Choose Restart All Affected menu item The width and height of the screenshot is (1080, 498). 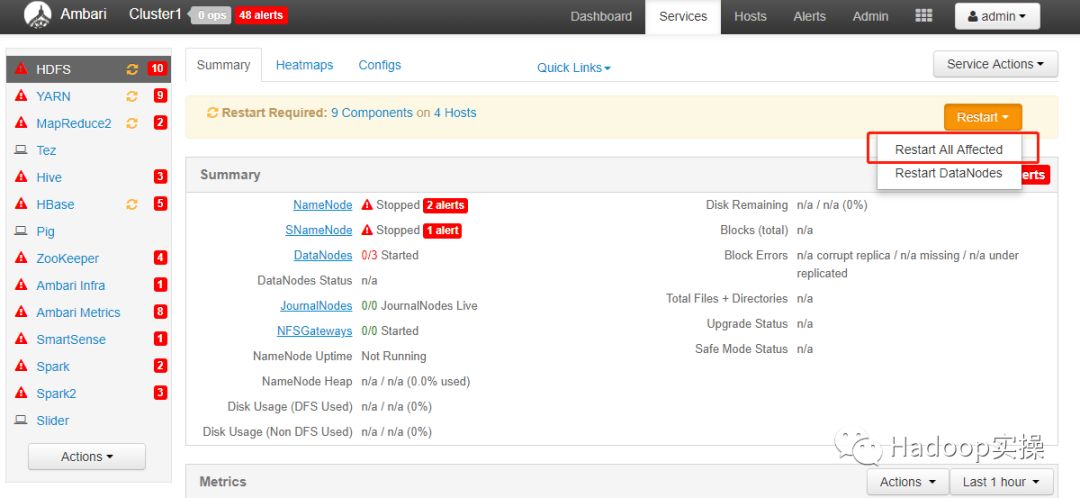tap(948, 149)
